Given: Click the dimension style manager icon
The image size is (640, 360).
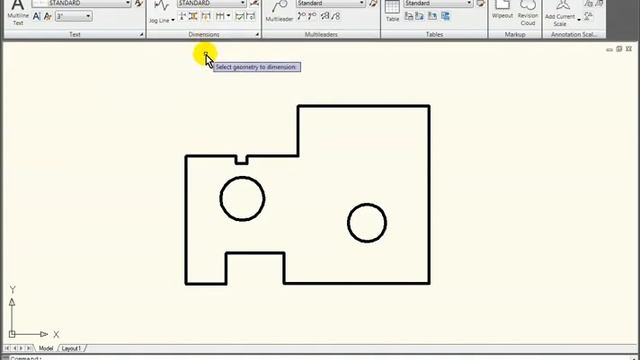Looking at the screenshot, I should pyautogui.click(x=254, y=3).
